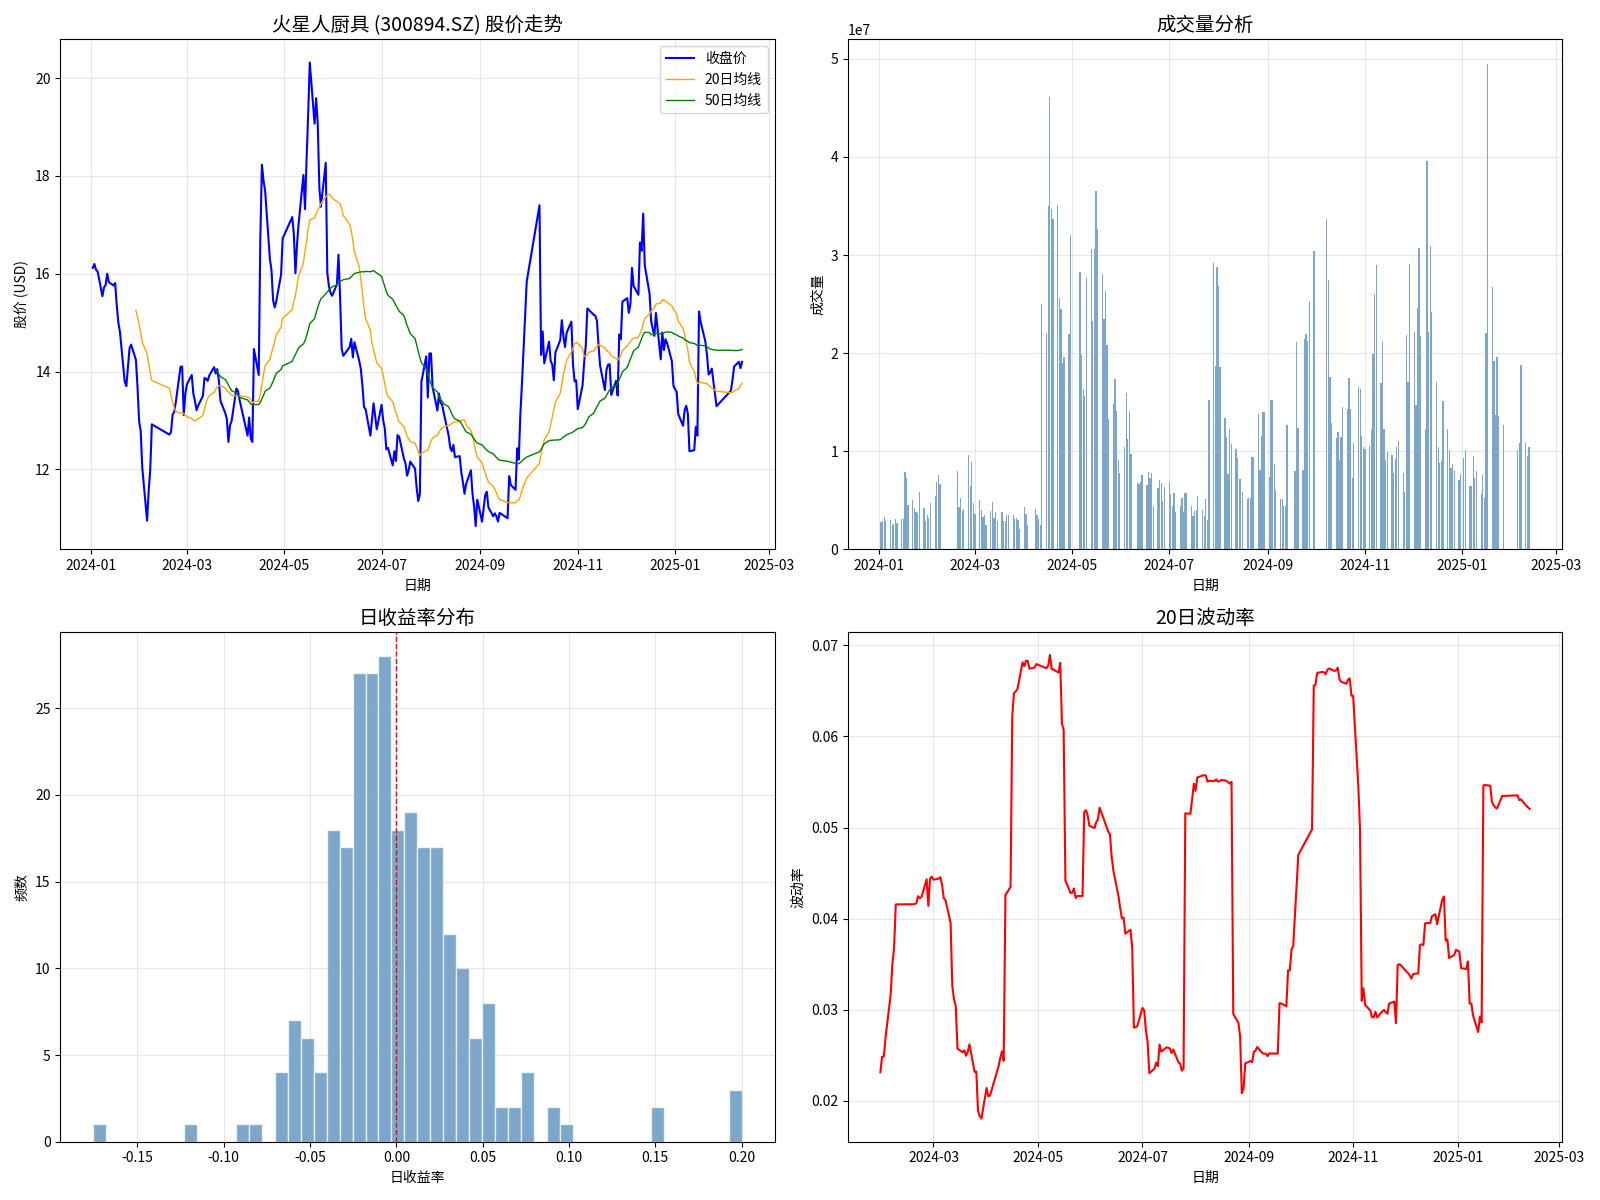The image size is (1600, 1200).
Task: Click the red dashed zero line in histogram
Action: (397, 760)
